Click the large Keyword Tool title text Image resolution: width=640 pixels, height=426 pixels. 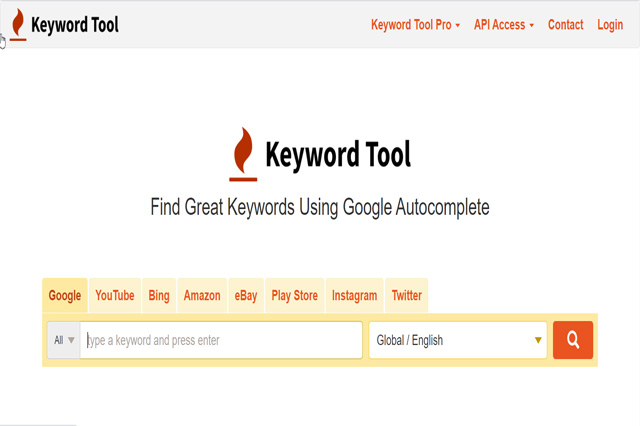pyautogui.click(x=338, y=155)
